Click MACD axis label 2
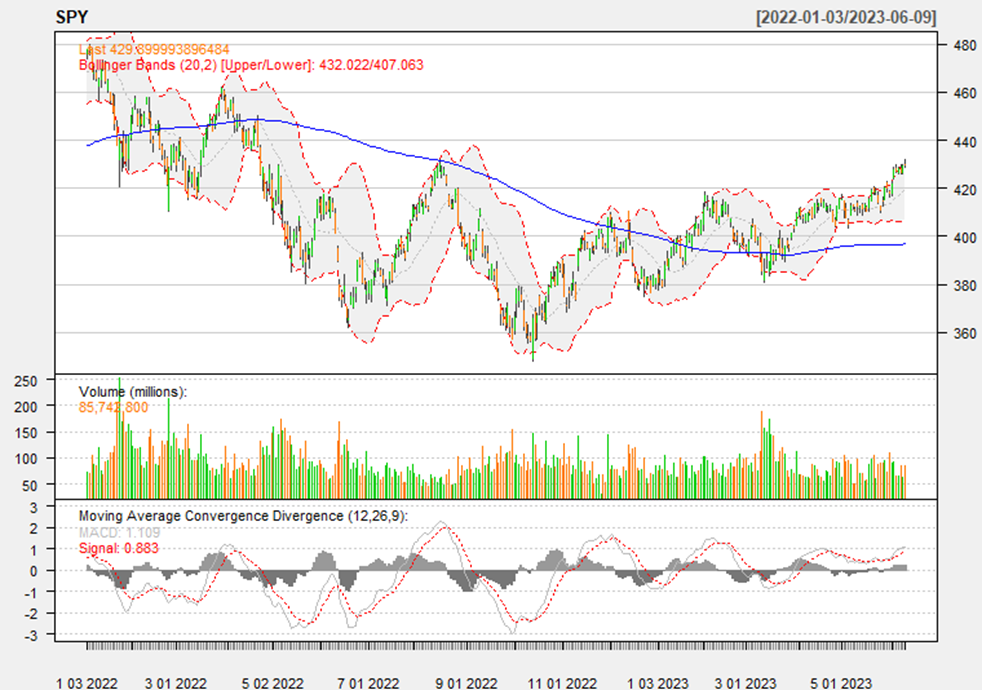Screen dimensions: 982x690 coord(34,528)
